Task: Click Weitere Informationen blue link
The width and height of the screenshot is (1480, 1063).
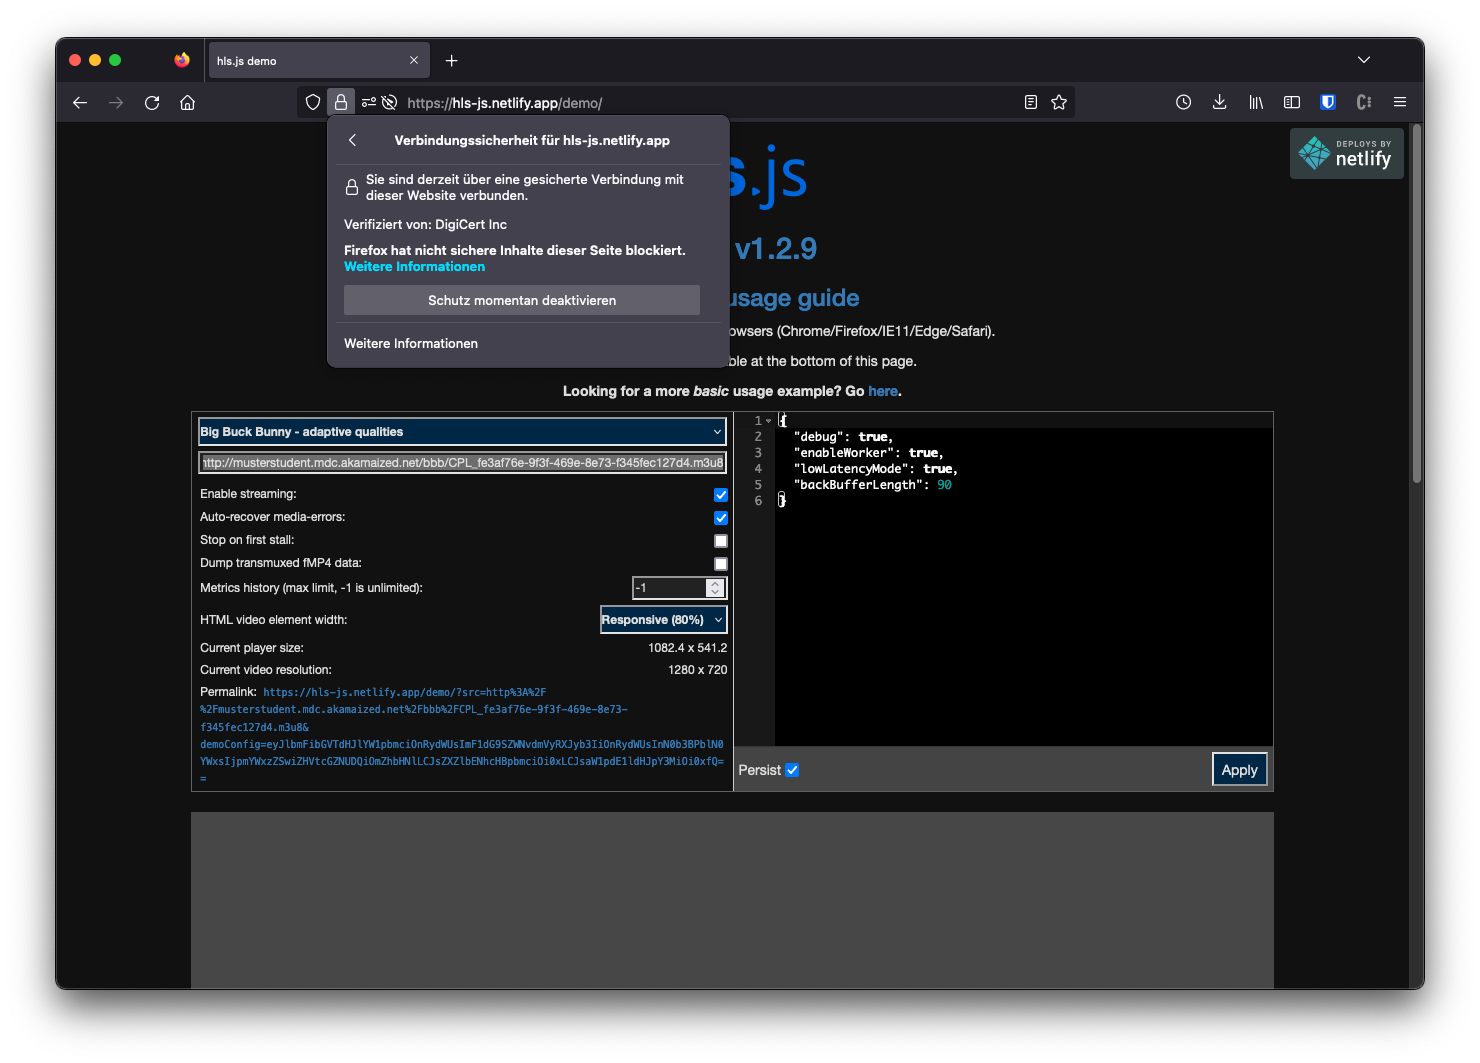Action: click(414, 267)
